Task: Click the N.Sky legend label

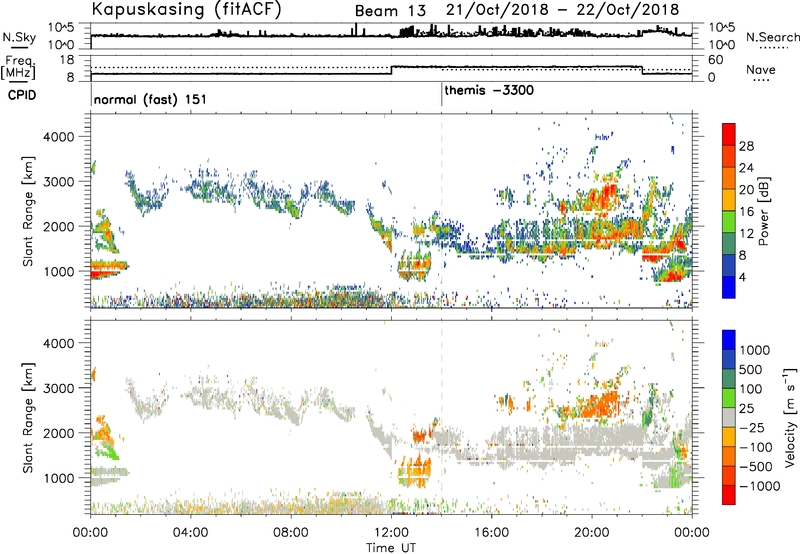Action: pyautogui.click(x=19, y=37)
